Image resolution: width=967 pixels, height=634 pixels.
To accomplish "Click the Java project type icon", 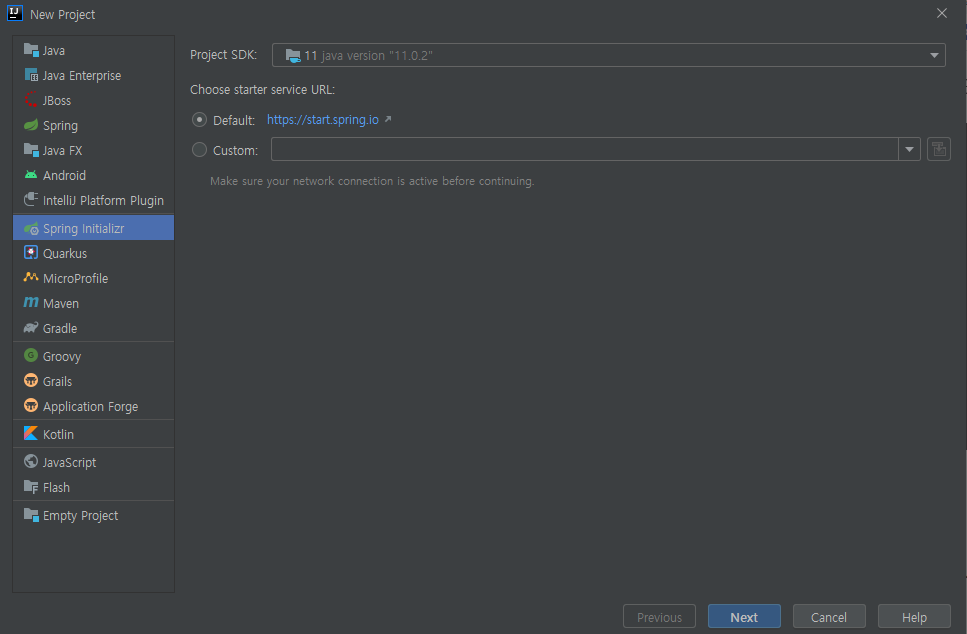I will tap(31, 50).
